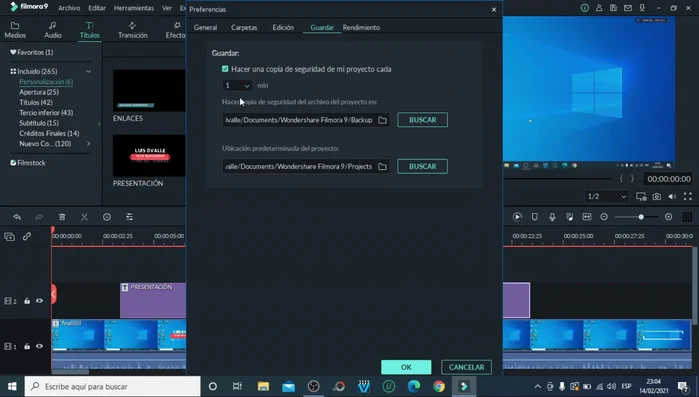Open the 1/2 preview quality dropdown
This screenshot has height=397, width=699.
pyautogui.click(x=606, y=196)
